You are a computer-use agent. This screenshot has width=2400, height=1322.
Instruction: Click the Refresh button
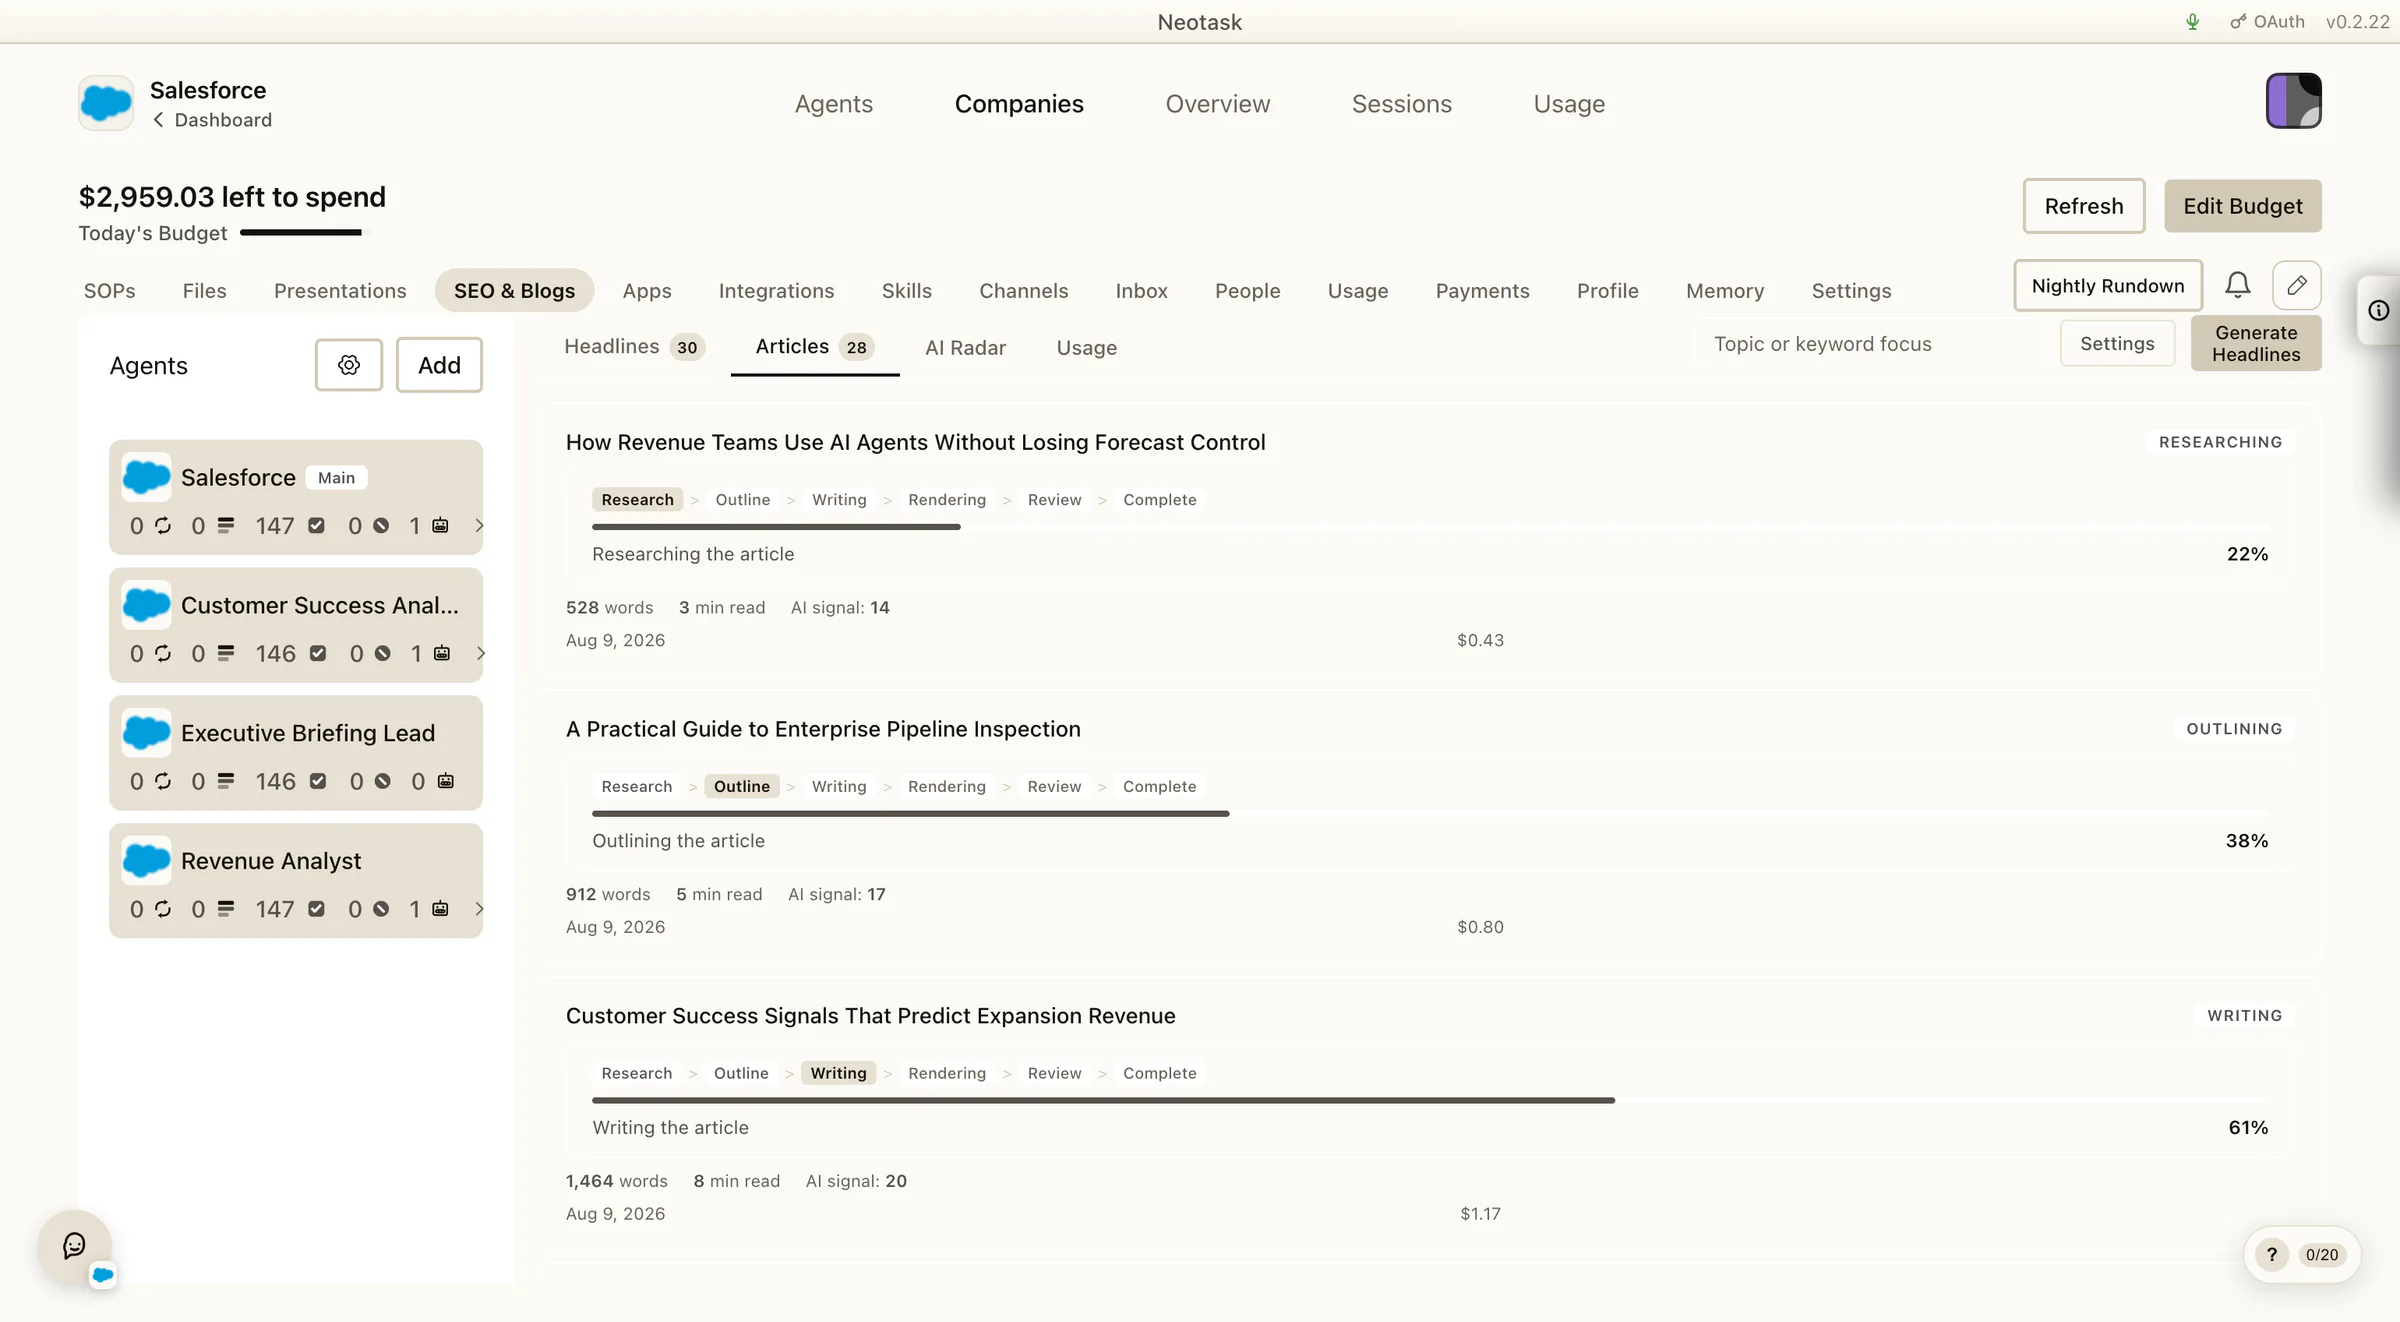tap(2083, 206)
